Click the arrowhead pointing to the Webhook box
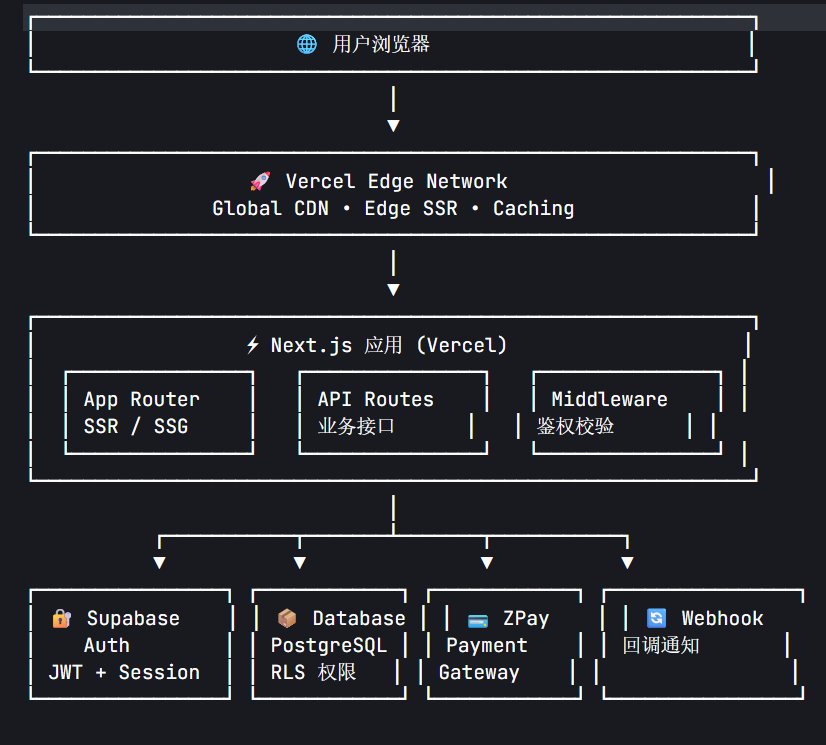826x745 pixels. coord(627,563)
